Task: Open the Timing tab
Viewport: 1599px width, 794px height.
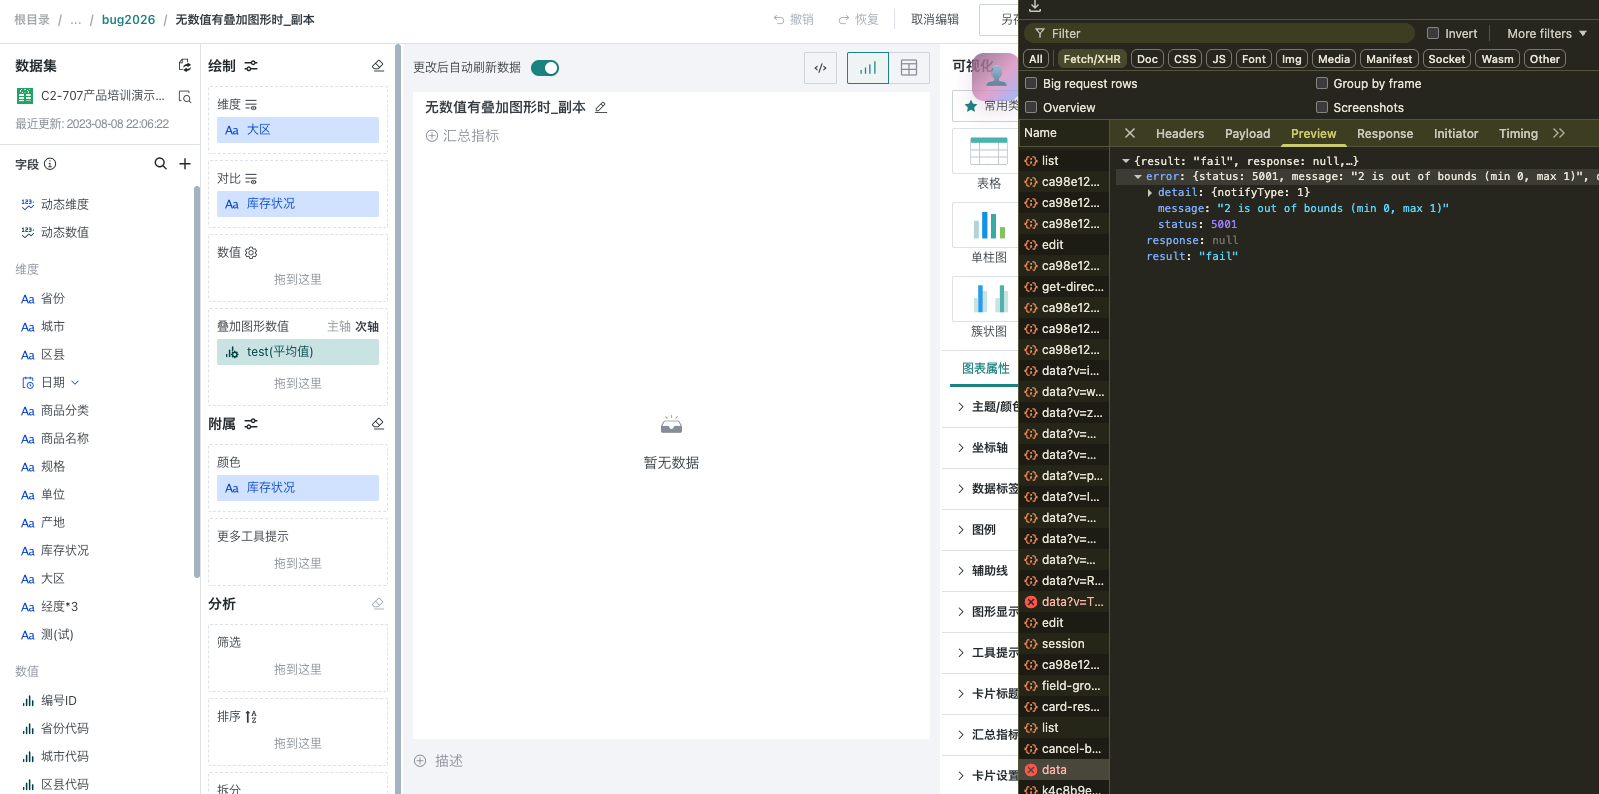Action: point(1518,134)
